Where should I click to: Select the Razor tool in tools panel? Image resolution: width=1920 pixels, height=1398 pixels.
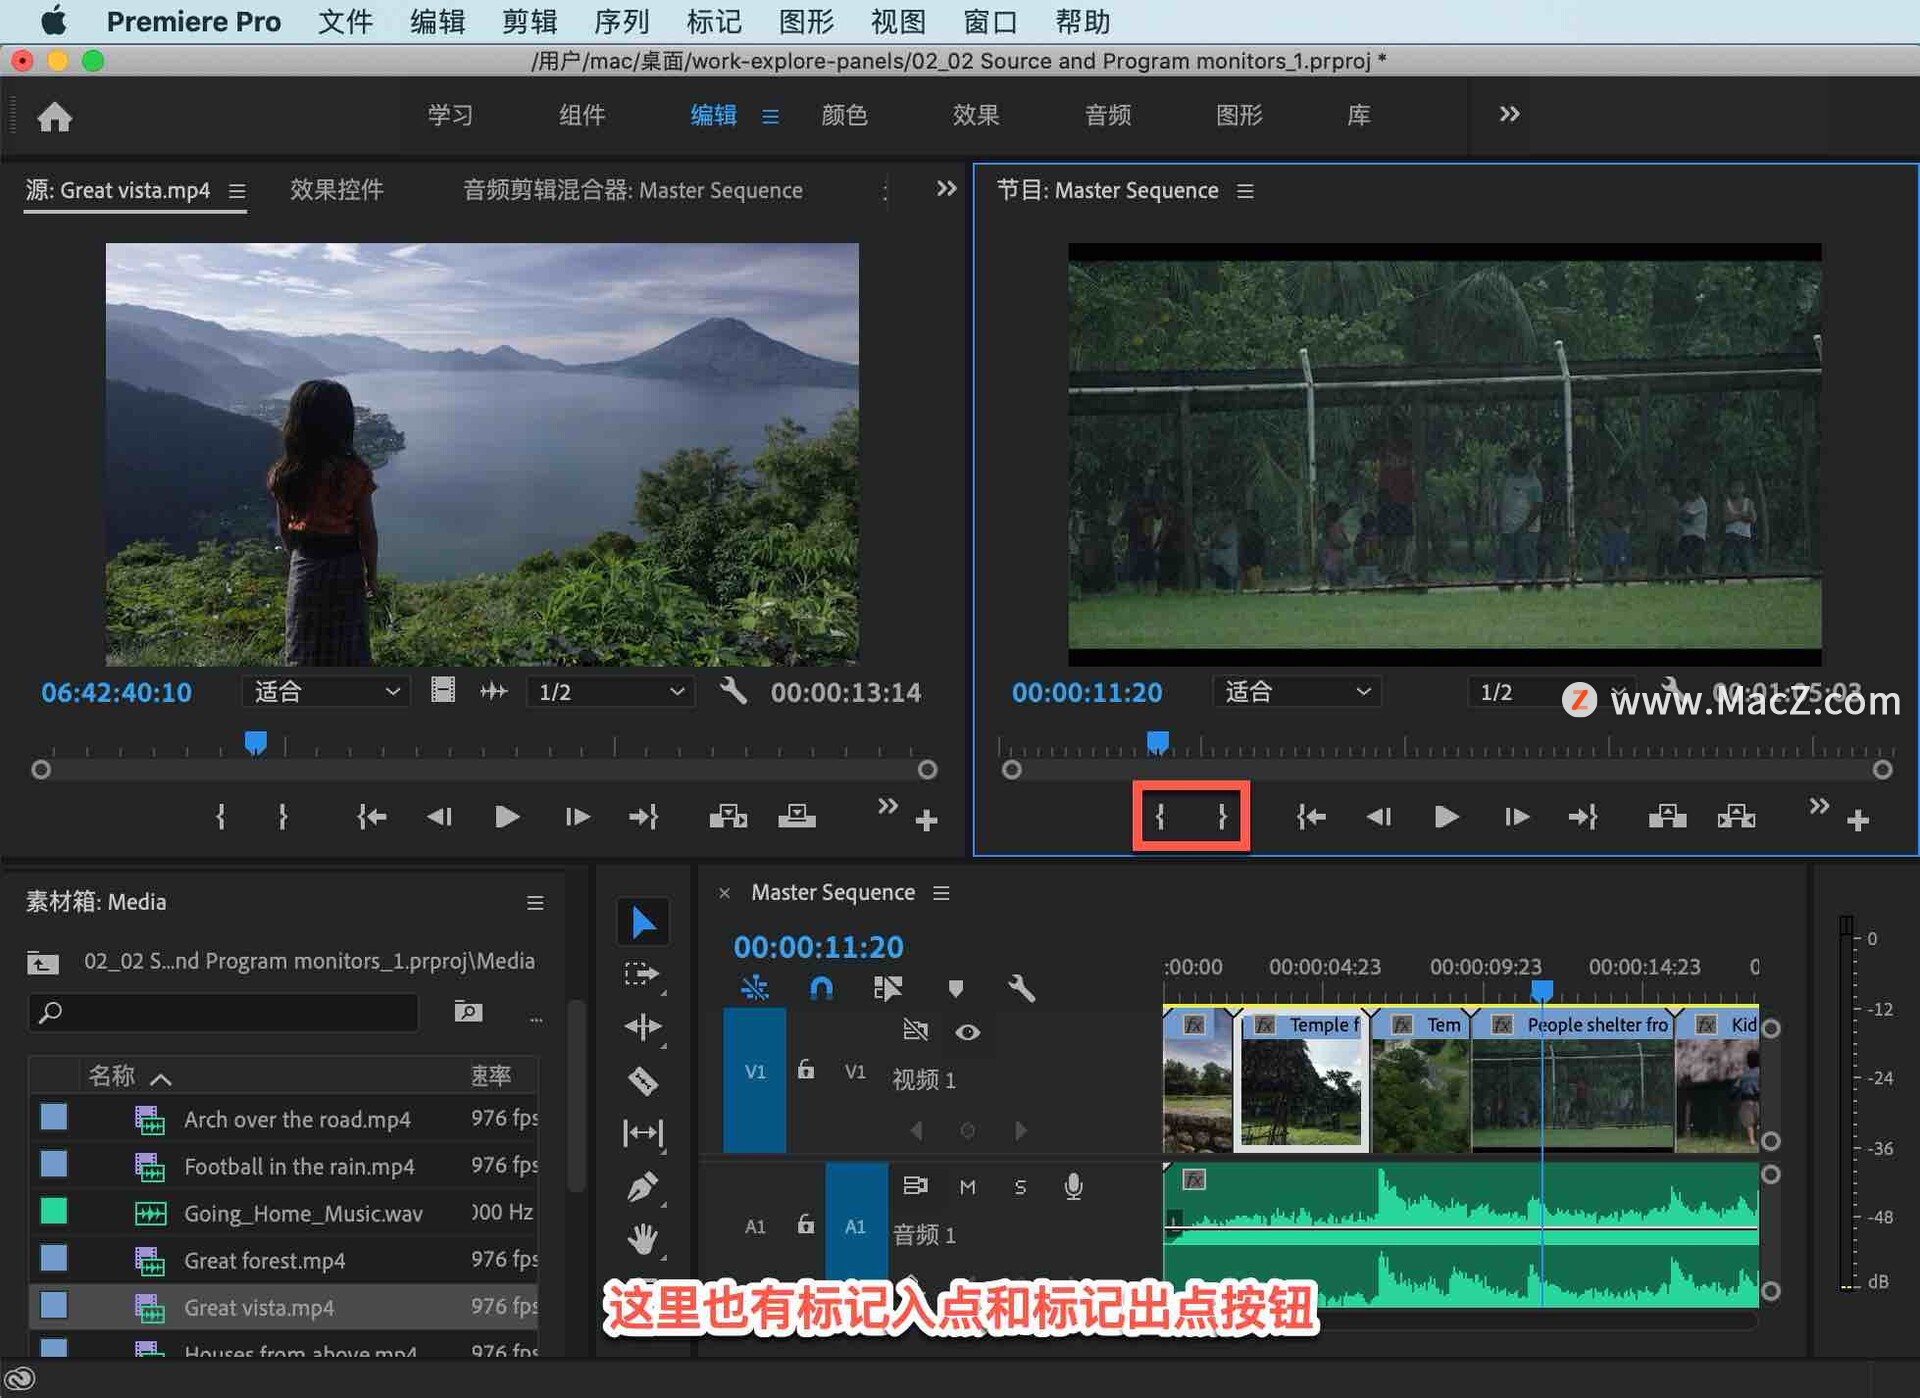[x=643, y=1080]
